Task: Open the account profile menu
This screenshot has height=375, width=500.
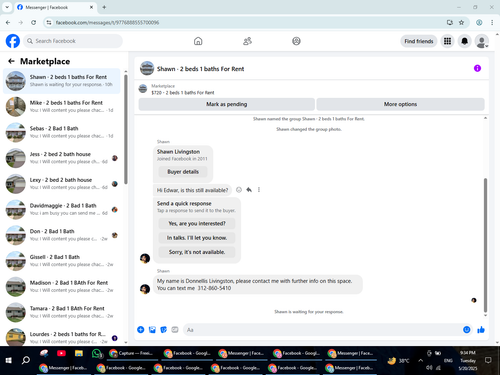Action: tap(482, 41)
